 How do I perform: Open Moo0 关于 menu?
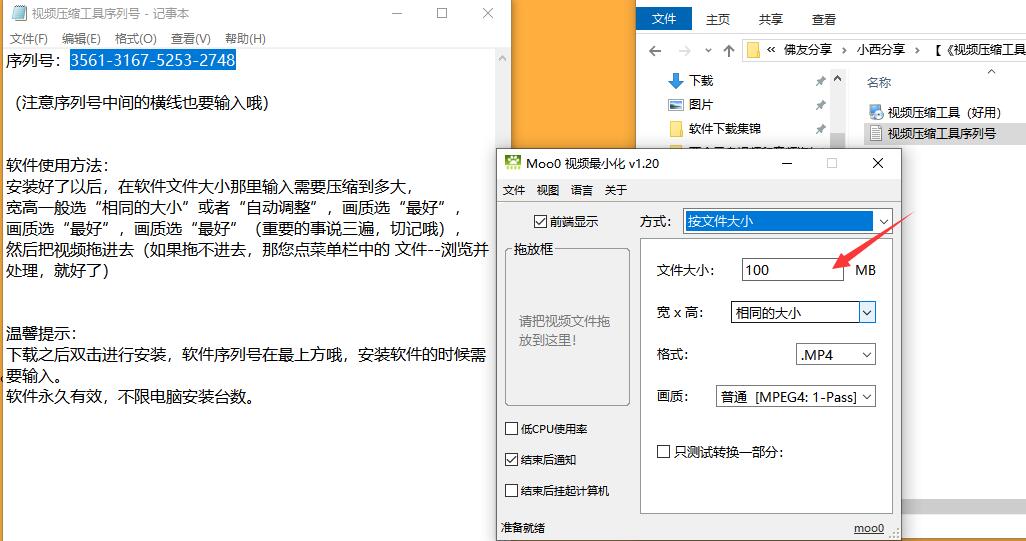pyautogui.click(x=616, y=190)
